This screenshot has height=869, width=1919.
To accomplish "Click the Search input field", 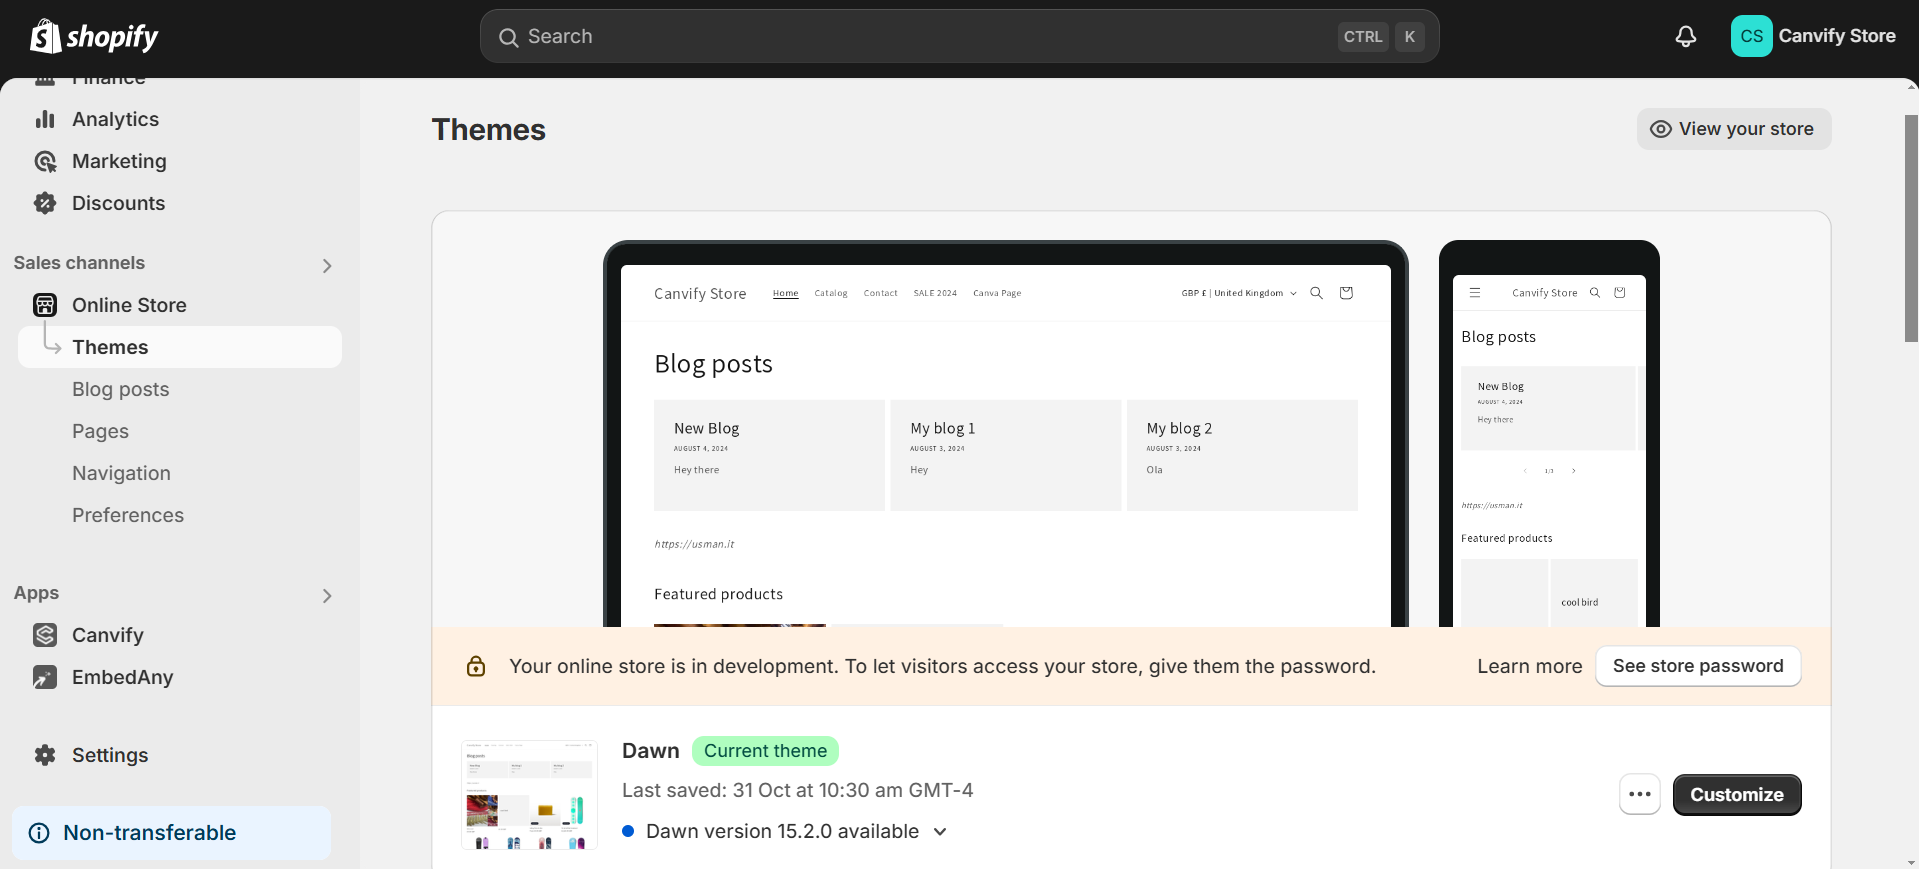I will click(x=960, y=36).
